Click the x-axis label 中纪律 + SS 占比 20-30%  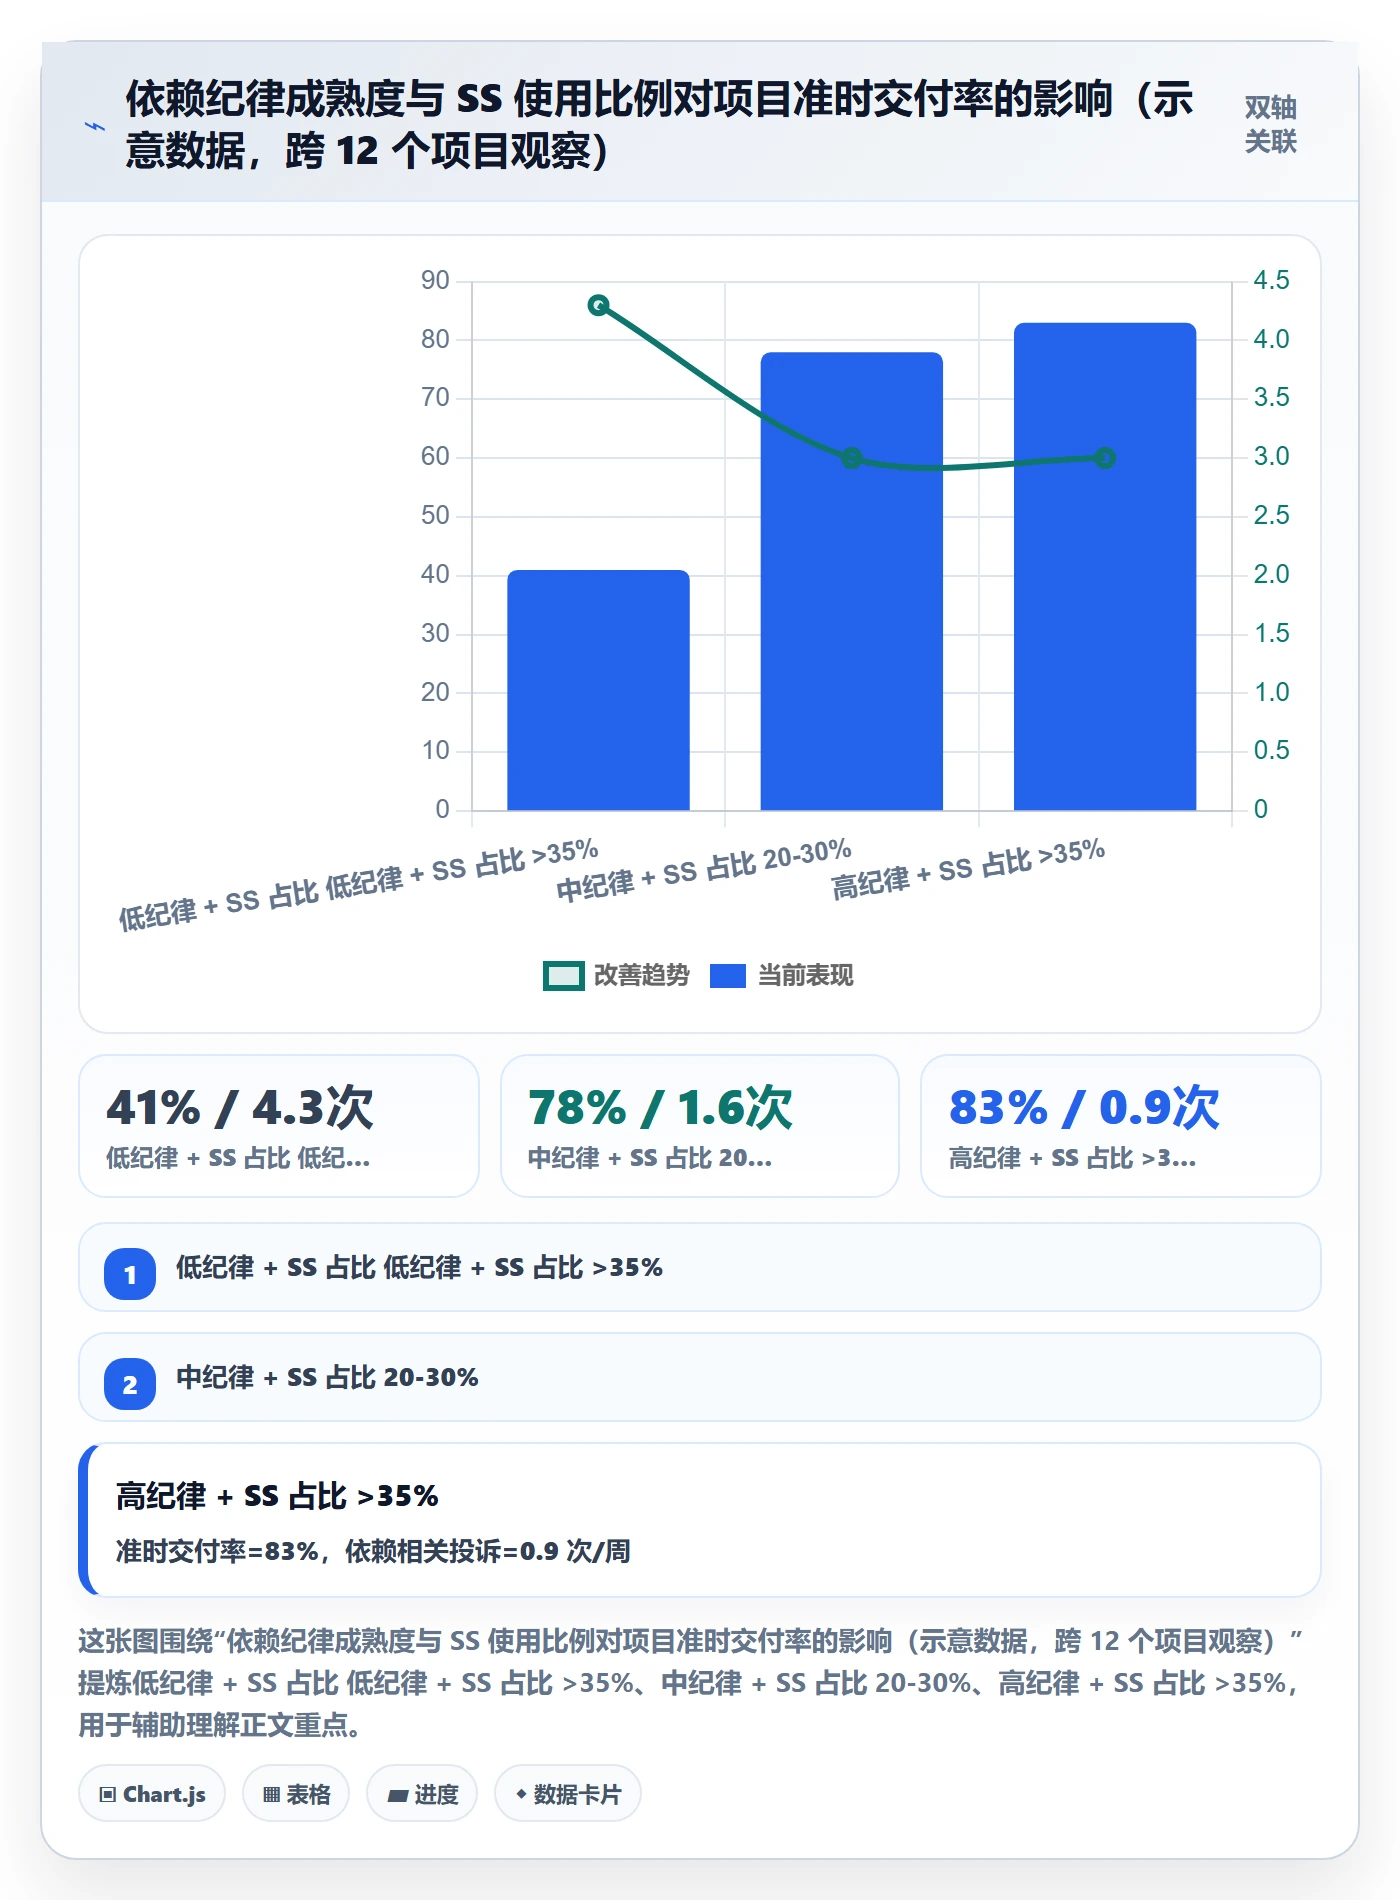(704, 870)
